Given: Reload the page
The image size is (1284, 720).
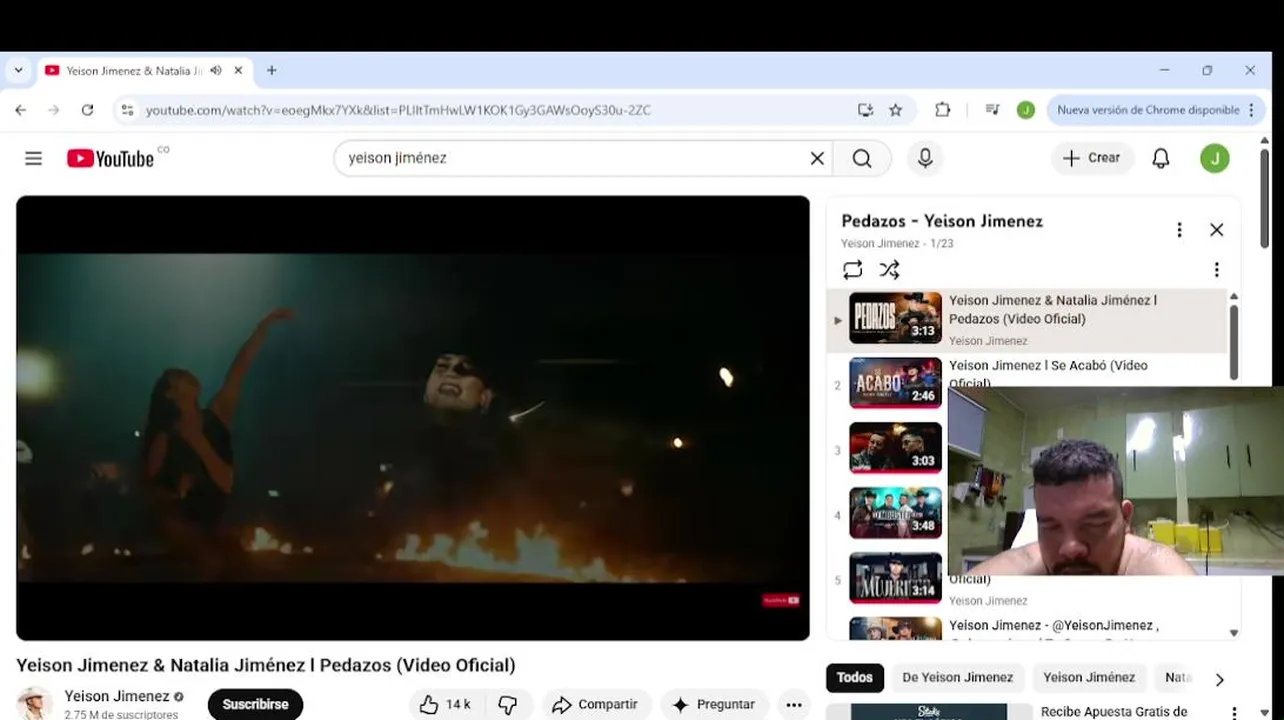Looking at the screenshot, I should [x=87, y=110].
